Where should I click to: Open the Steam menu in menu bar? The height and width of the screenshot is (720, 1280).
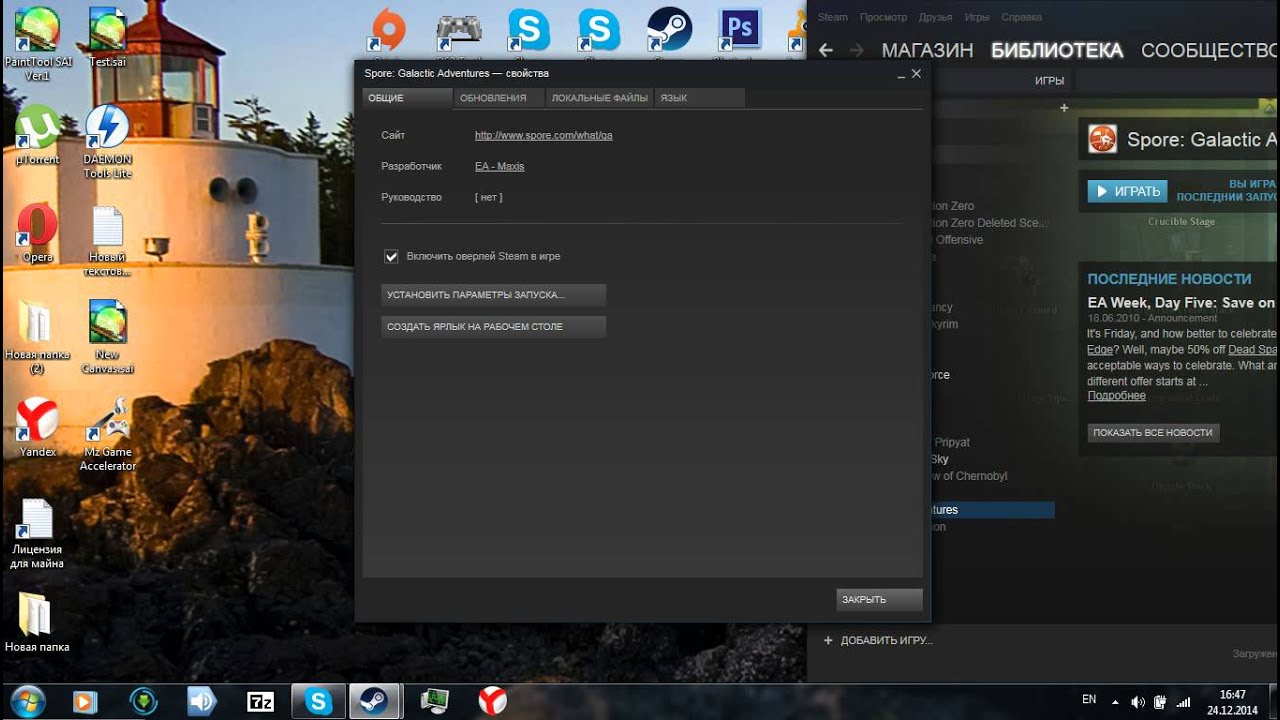pos(832,17)
